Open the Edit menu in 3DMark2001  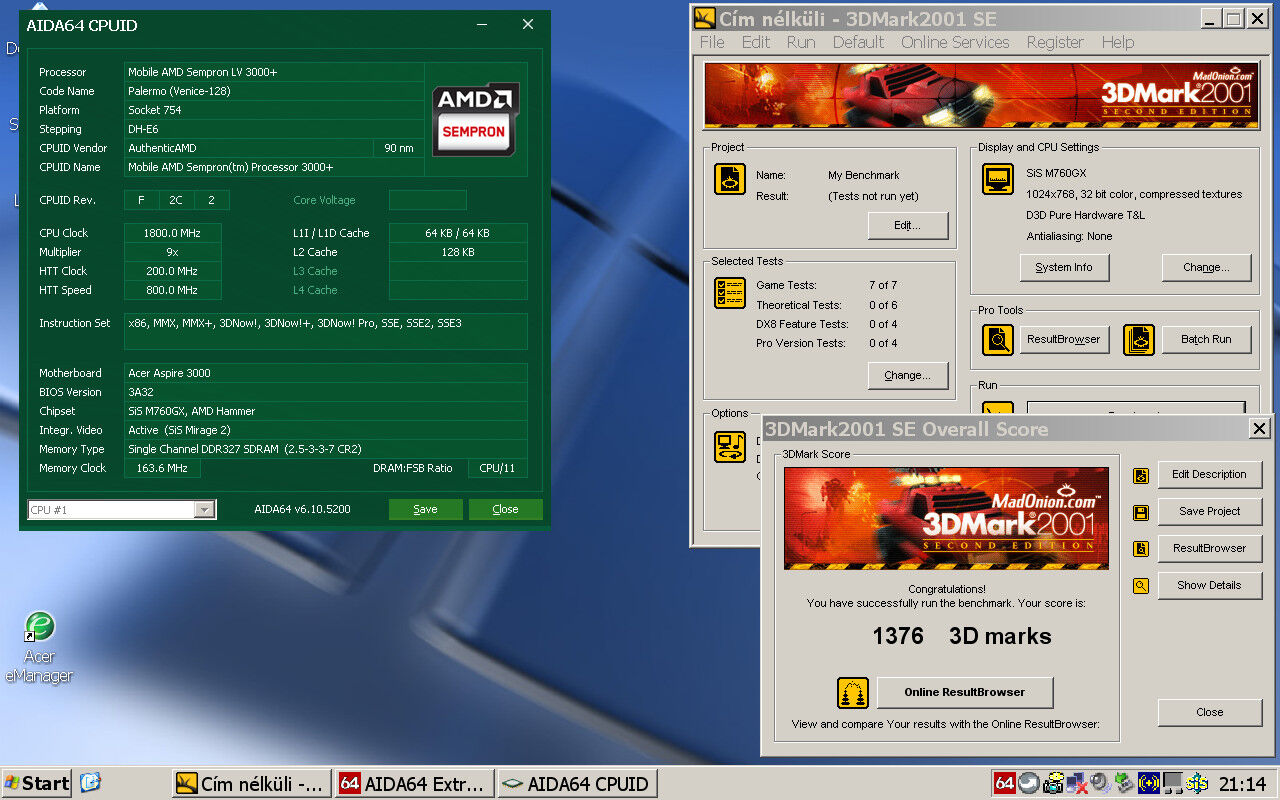(756, 42)
